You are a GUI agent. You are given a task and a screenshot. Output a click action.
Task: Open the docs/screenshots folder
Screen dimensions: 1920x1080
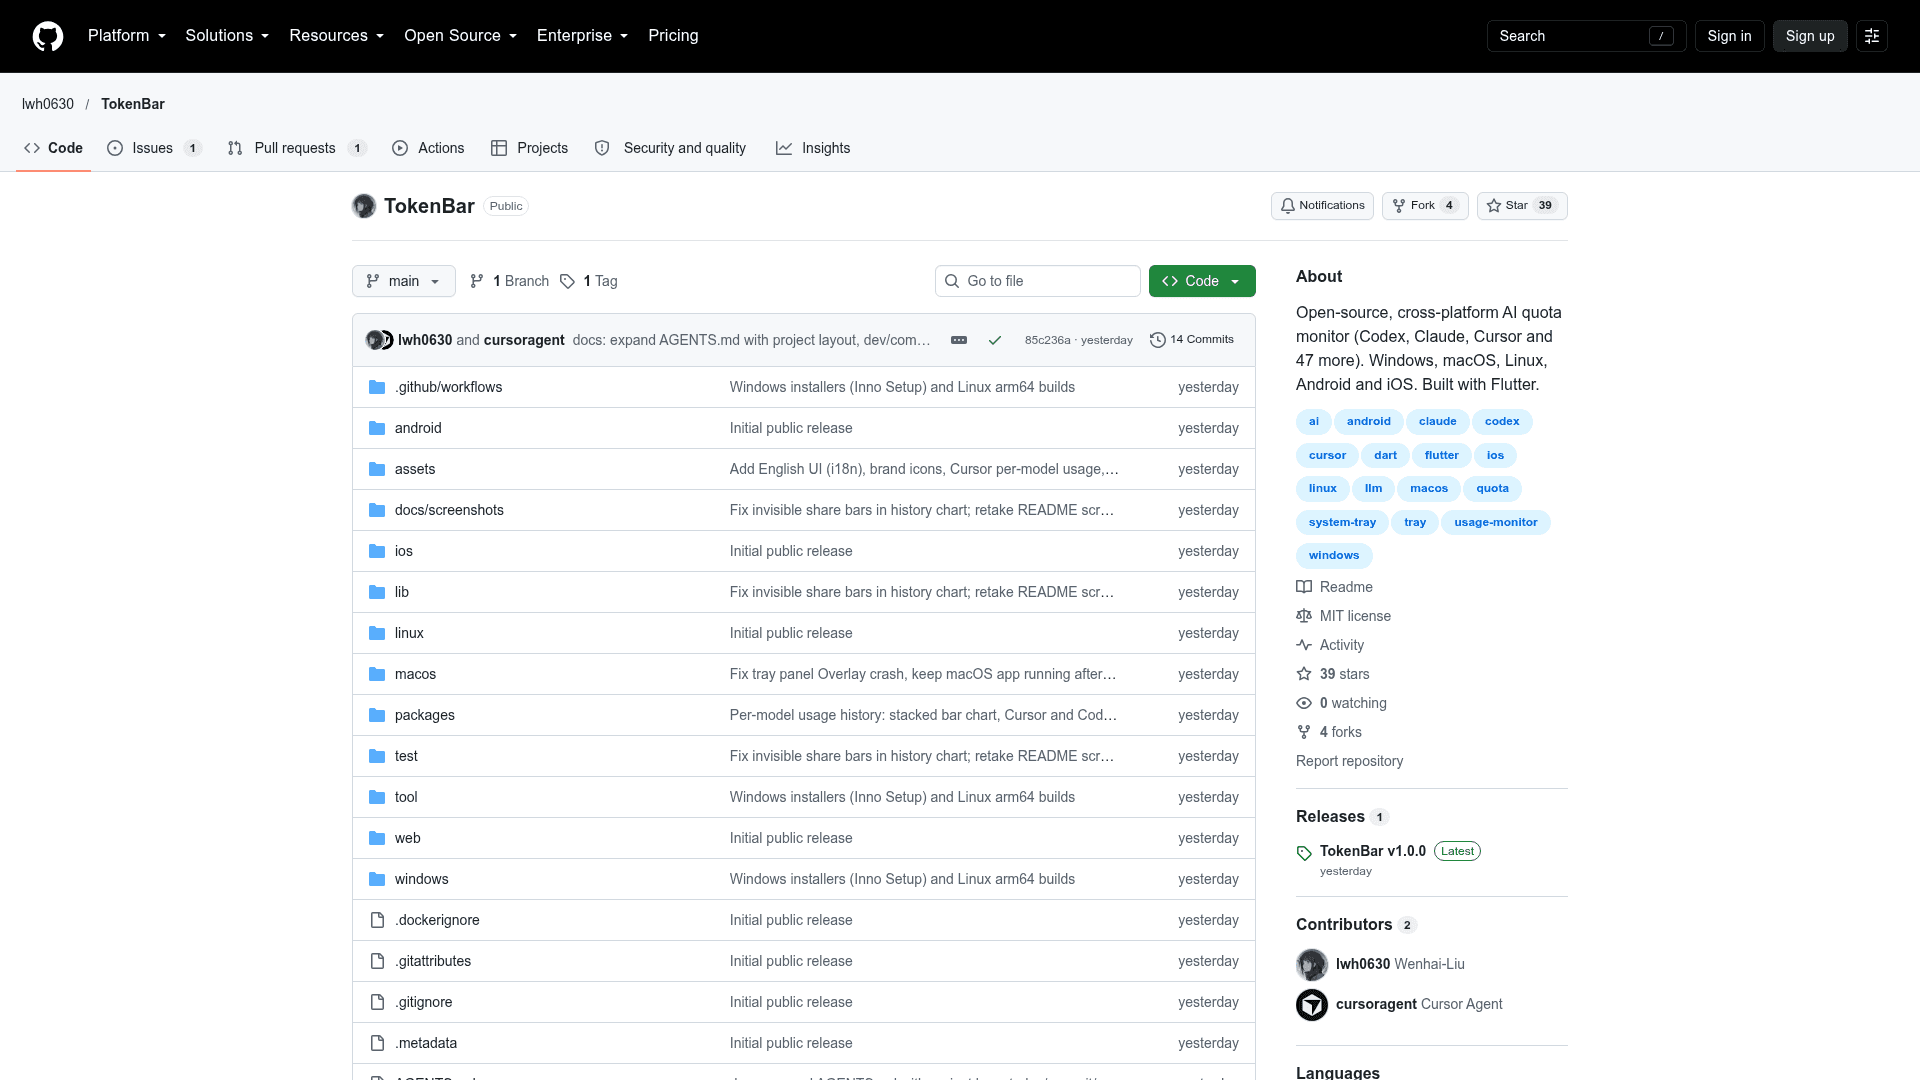pos(449,510)
